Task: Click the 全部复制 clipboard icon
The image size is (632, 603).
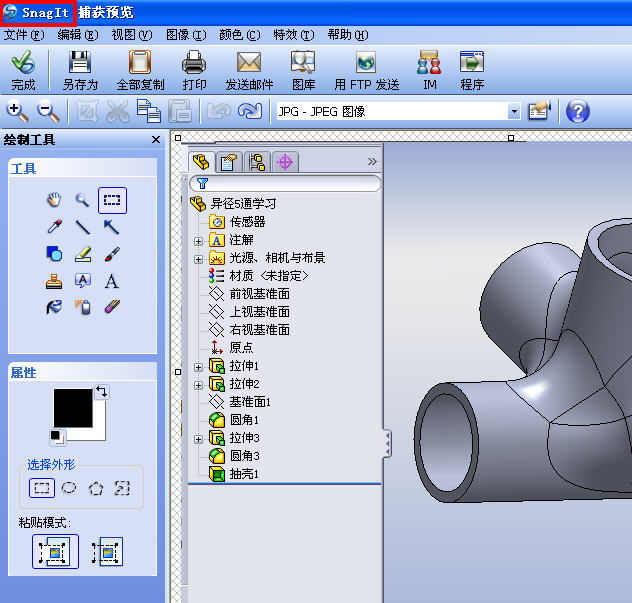Action: coord(140,62)
